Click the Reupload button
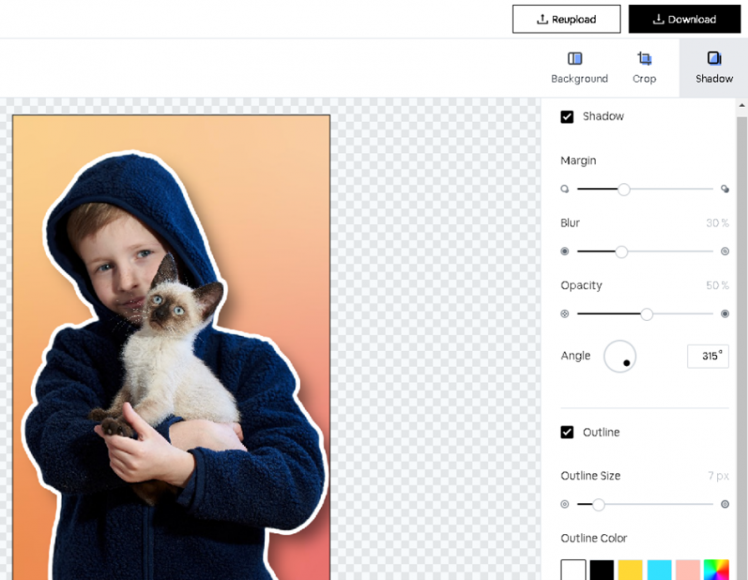This screenshot has height=580, width=748. click(566, 19)
